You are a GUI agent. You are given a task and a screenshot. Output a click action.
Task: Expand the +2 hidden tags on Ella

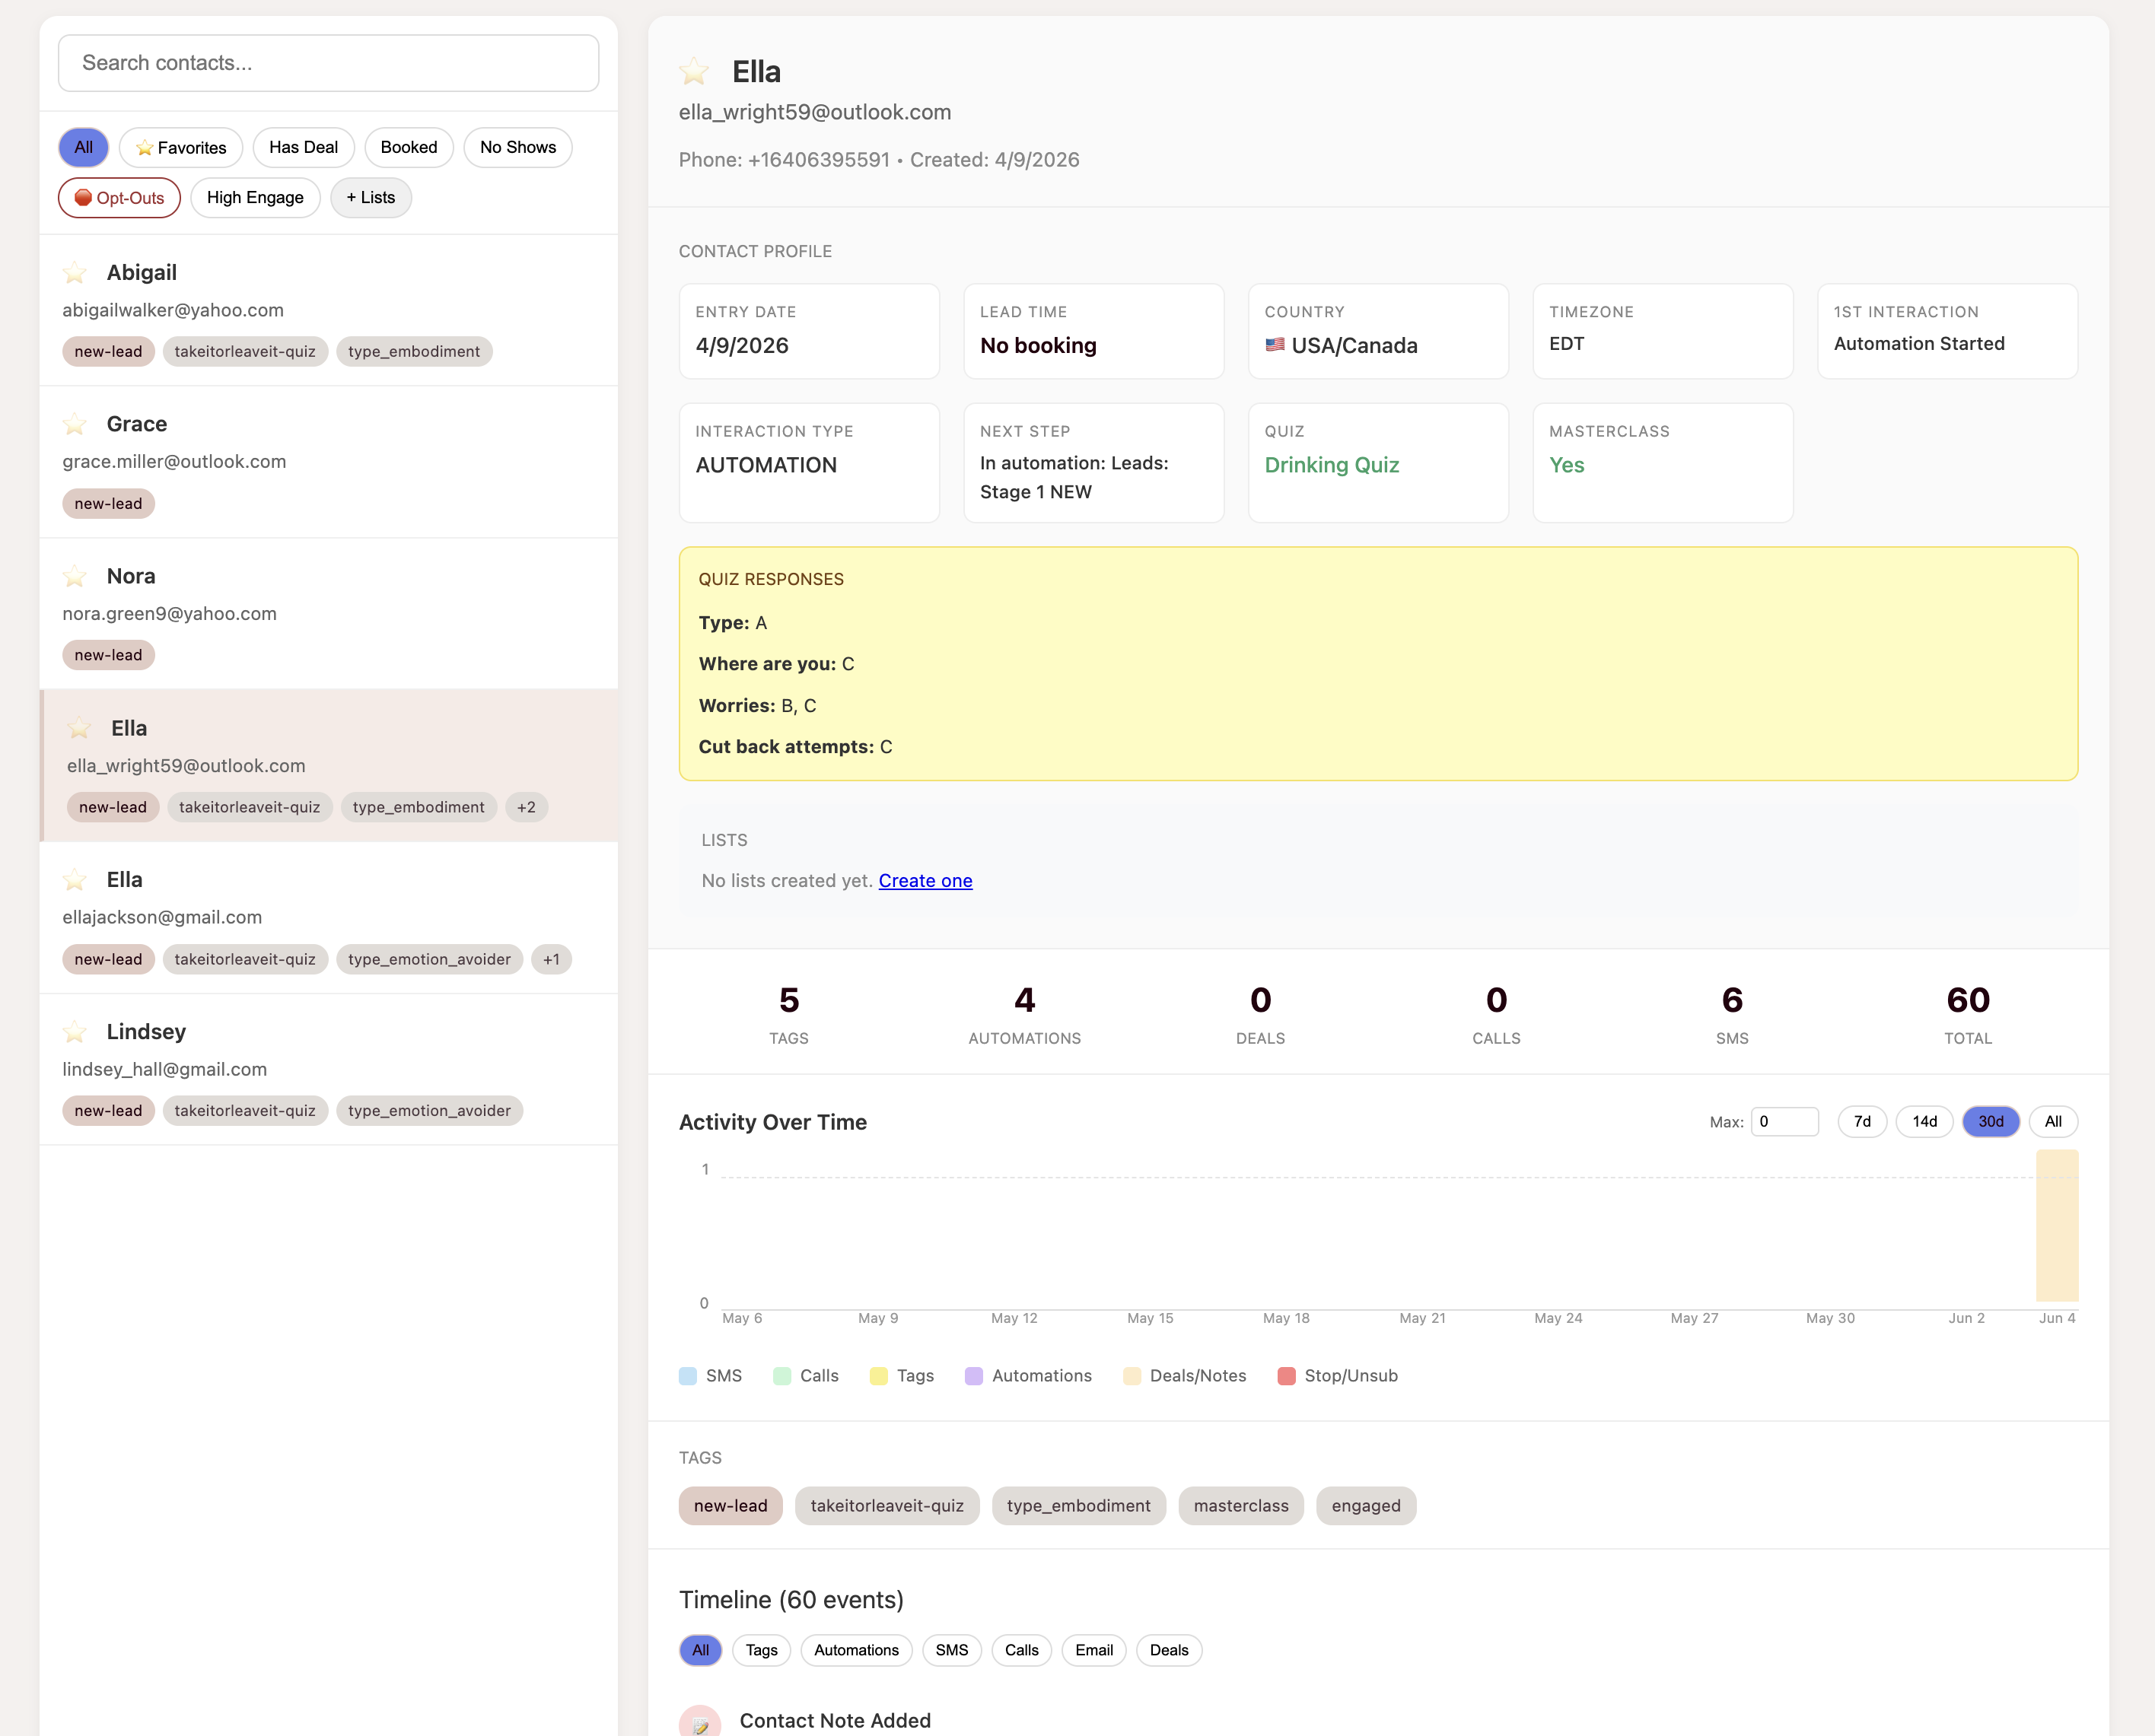pyautogui.click(x=527, y=807)
